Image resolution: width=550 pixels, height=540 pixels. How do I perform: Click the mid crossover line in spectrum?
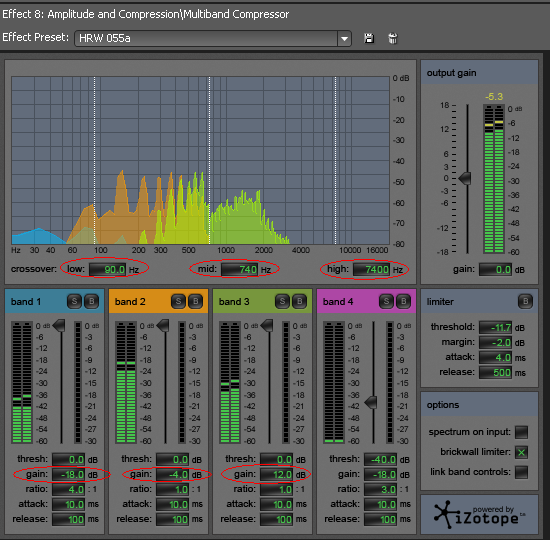click(x=209, y=160)
